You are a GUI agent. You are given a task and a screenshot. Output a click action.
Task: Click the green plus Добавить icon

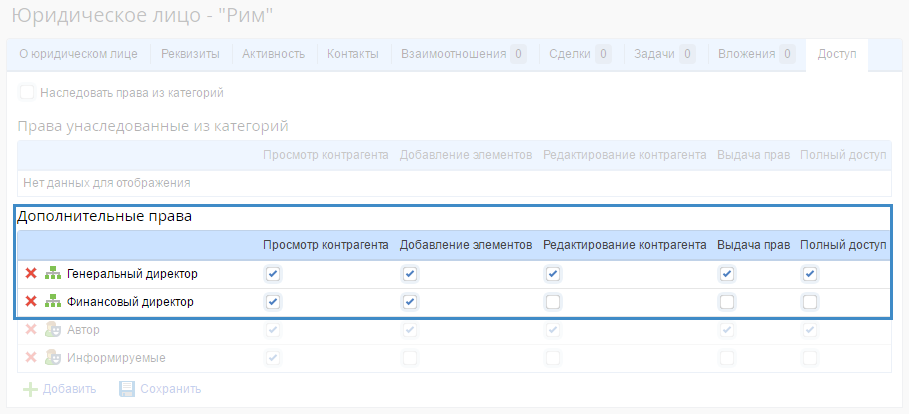click(x=30, y=389)
